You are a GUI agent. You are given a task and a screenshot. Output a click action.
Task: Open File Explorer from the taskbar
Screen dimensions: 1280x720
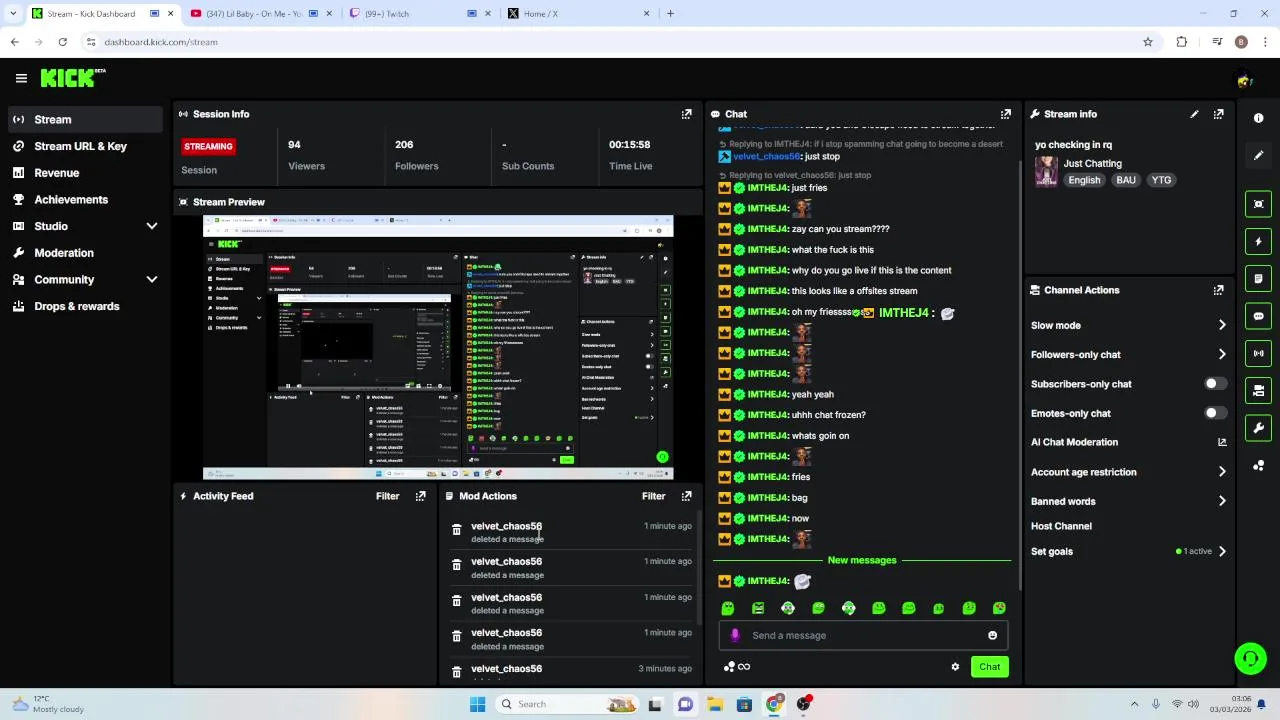coord(715,704)
